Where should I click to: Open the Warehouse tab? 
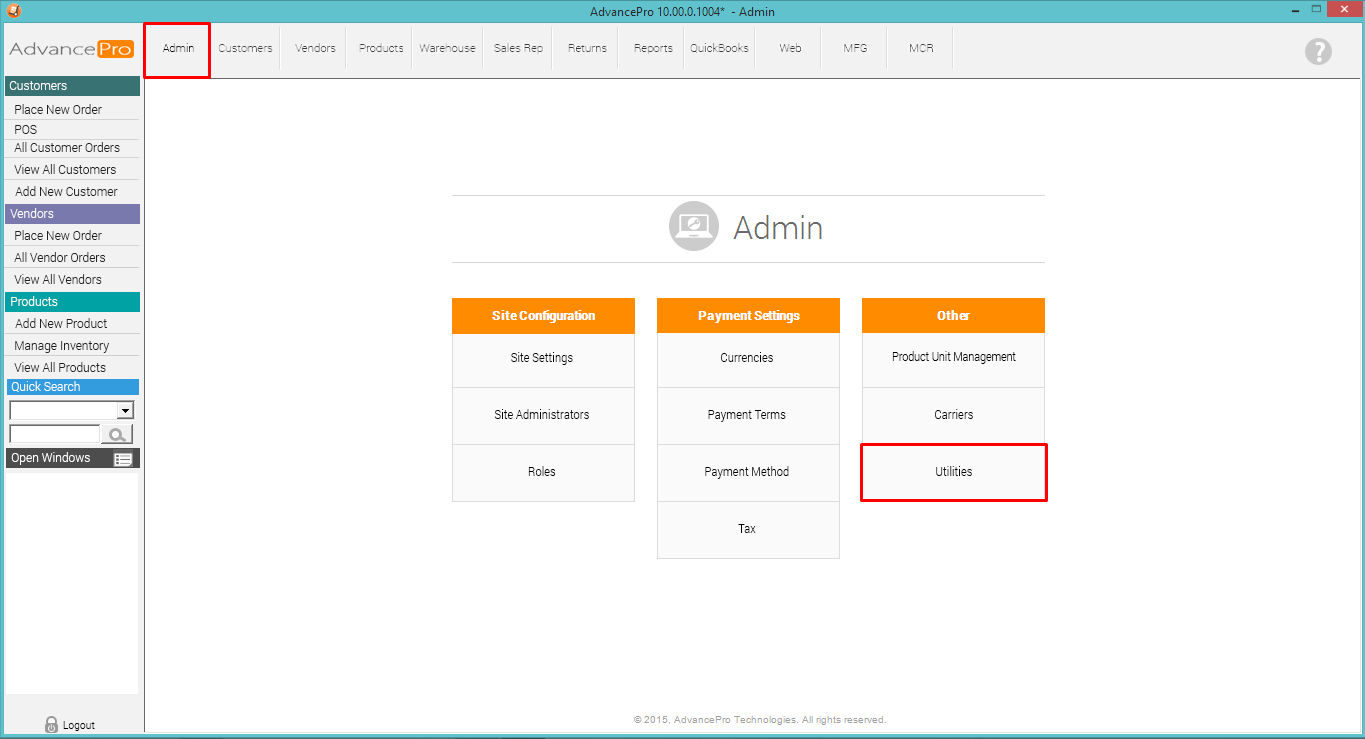coord(447,48)
